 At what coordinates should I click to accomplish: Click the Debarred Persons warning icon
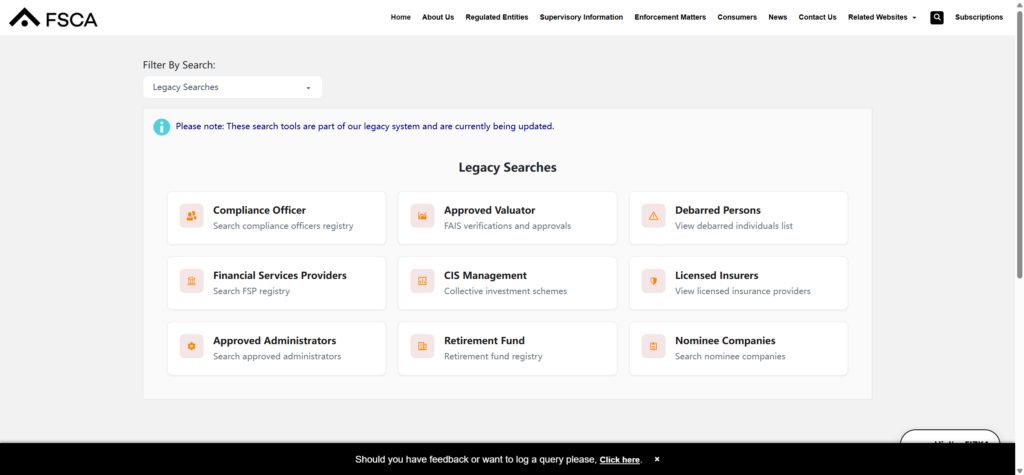click(653, 216)
